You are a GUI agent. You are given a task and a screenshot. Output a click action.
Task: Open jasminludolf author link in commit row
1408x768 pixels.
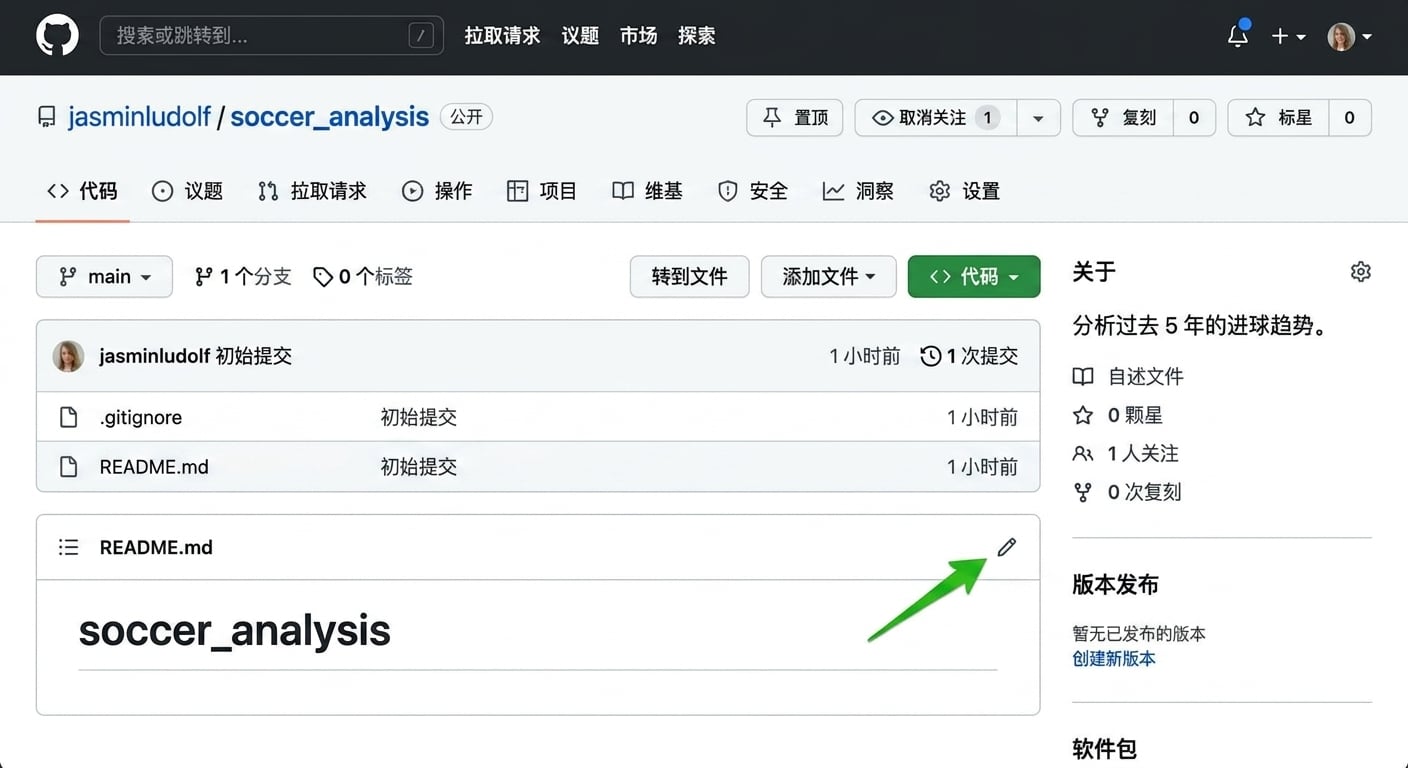coord(155,356)
